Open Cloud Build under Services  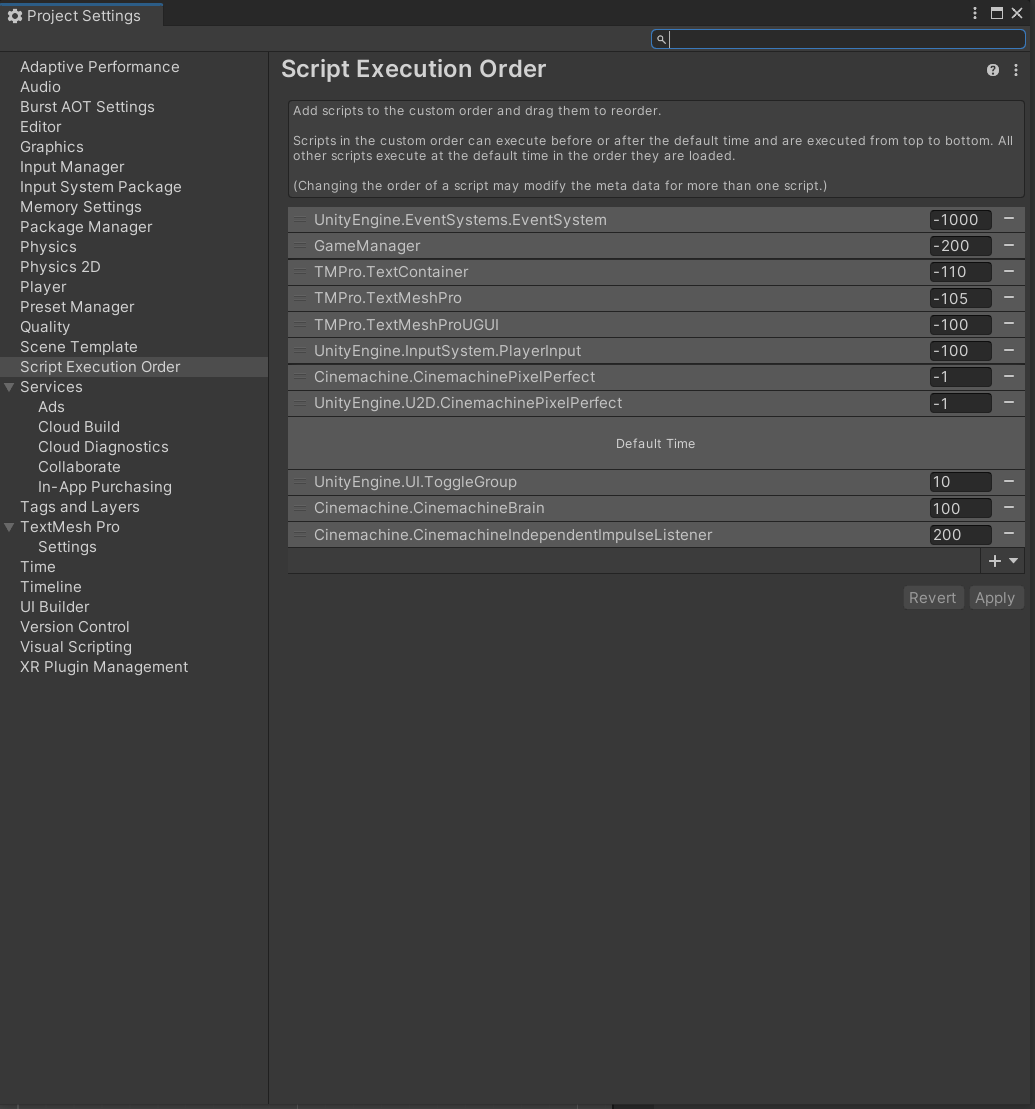coord(79,426)
